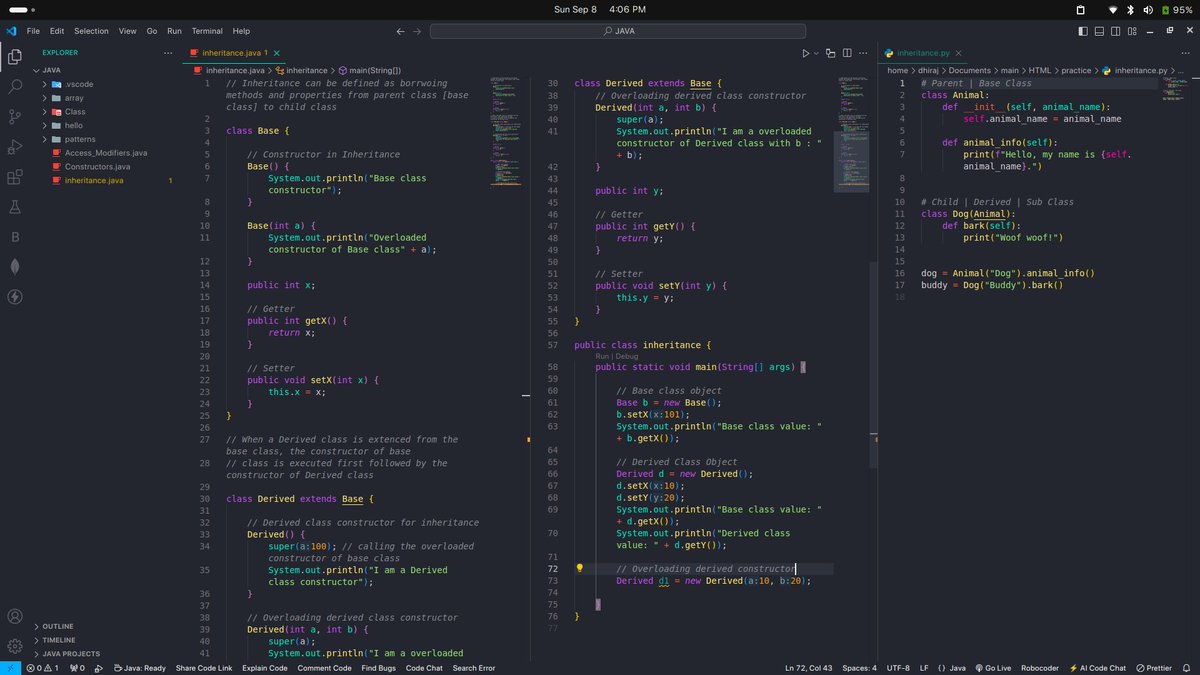Open run options dropdown arrow
The width and height of the screenshot is (1200, 675).
(816, 52)
